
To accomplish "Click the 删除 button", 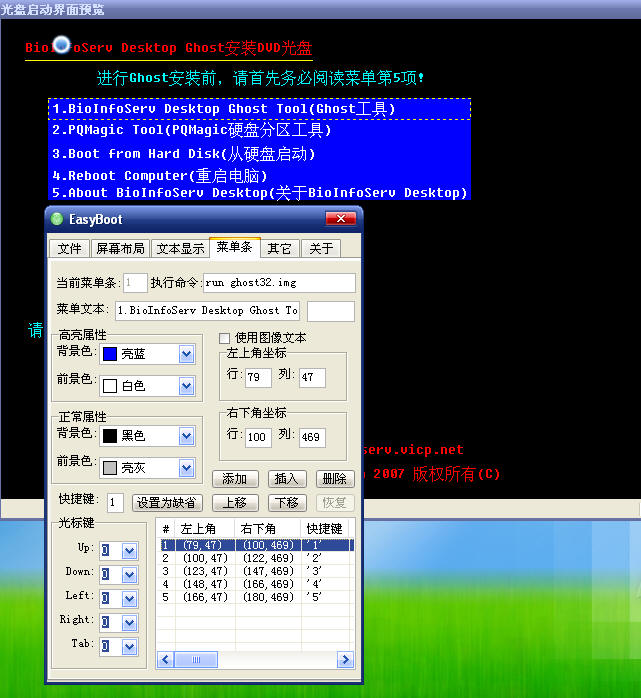I will click(335, 479).
